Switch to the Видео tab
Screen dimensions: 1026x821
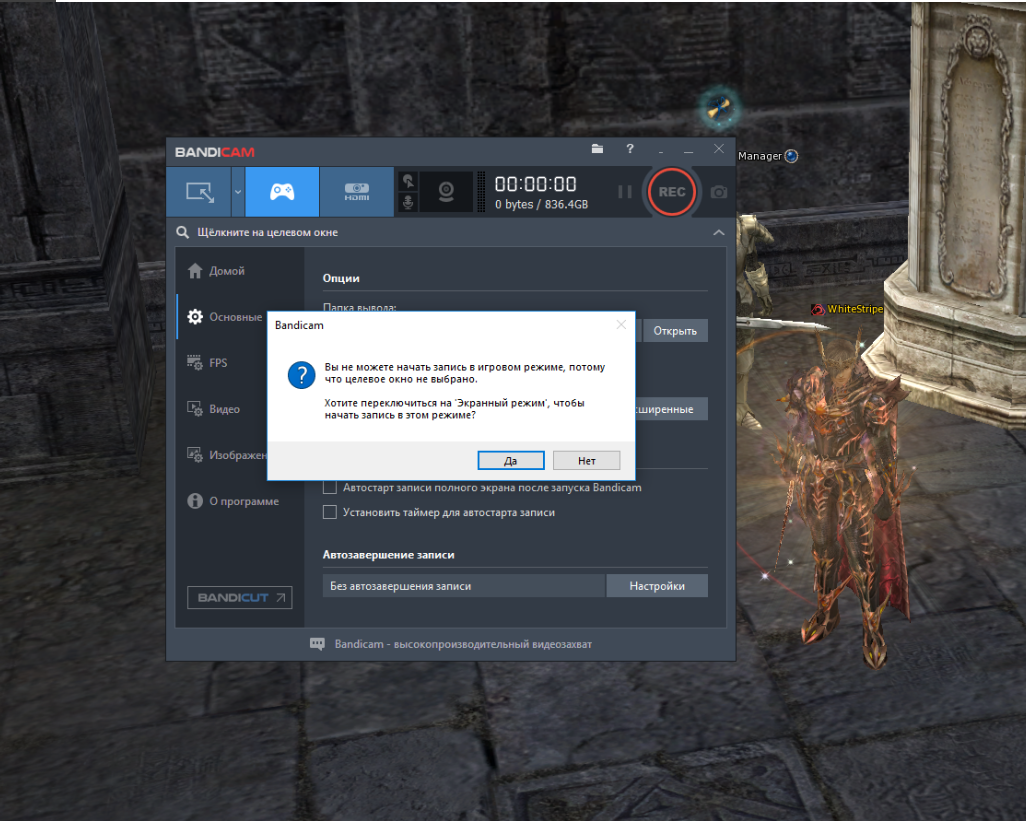tap(224, 409)
